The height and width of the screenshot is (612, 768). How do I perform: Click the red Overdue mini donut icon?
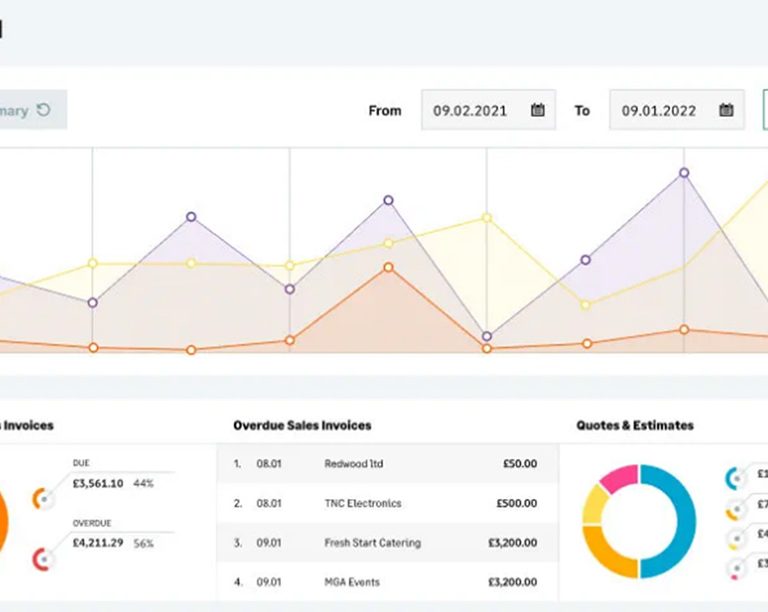43,559
